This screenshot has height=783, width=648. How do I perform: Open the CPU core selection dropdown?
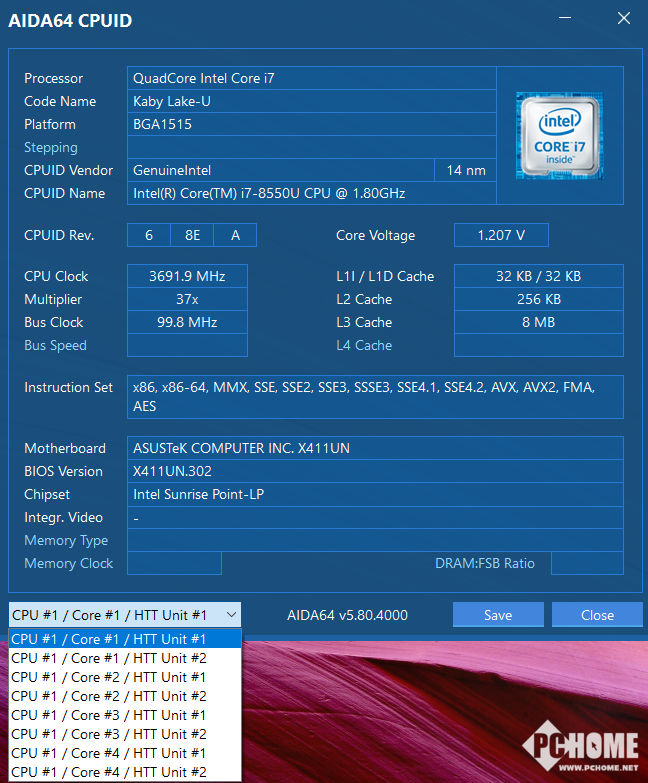124,615
